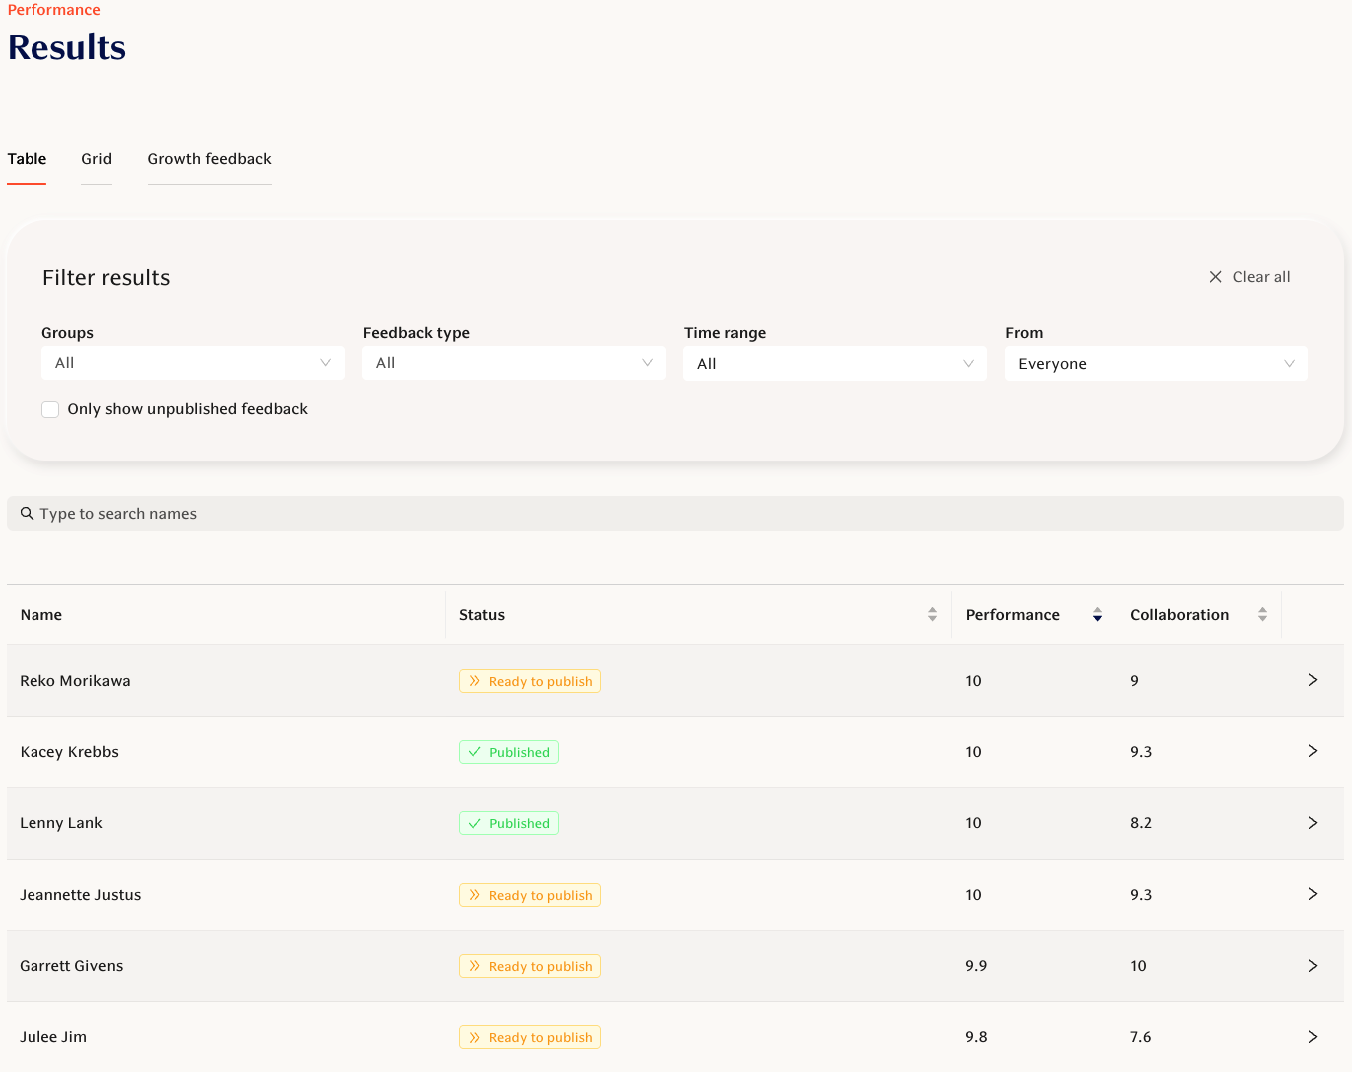The width and height of the screenshot is (1352, 1072).
Task: Enable only show unpublished feedback checkbox
Action: tap(50, 409)
